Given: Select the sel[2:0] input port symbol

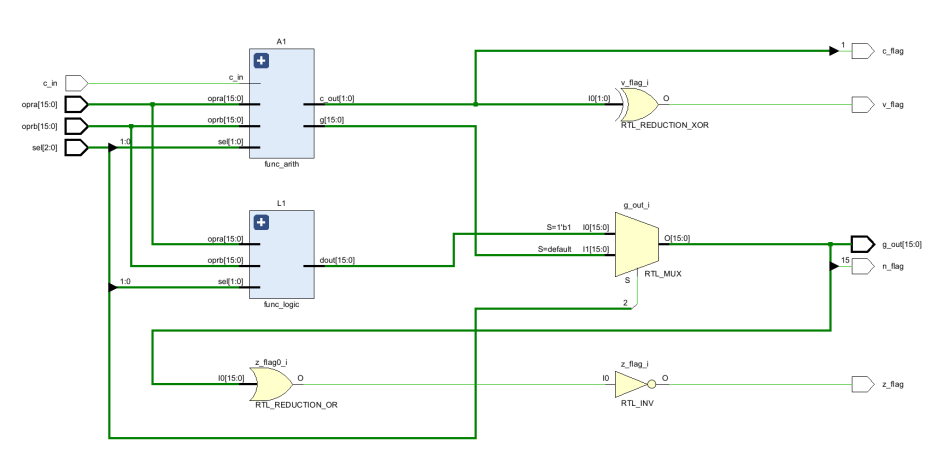Looking at the screenshot, I should coord(76,147).
